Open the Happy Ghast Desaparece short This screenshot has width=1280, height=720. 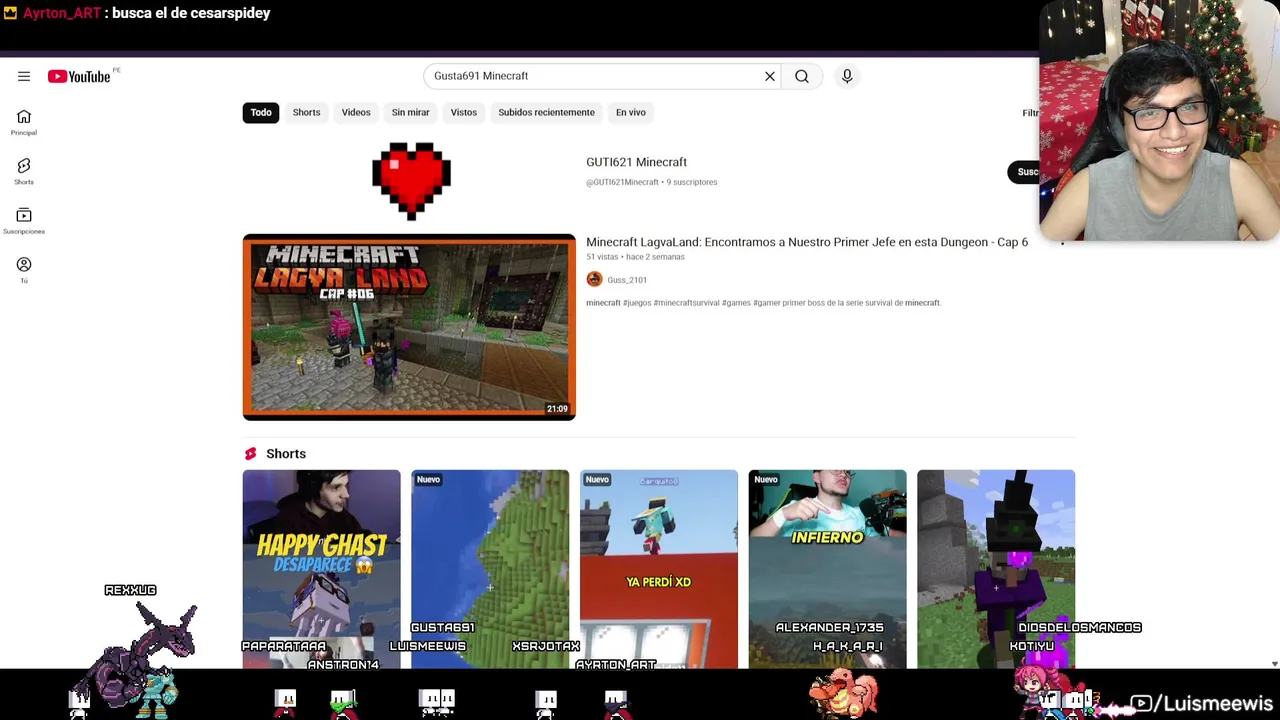pyautogui.click(x=321, y=568)
